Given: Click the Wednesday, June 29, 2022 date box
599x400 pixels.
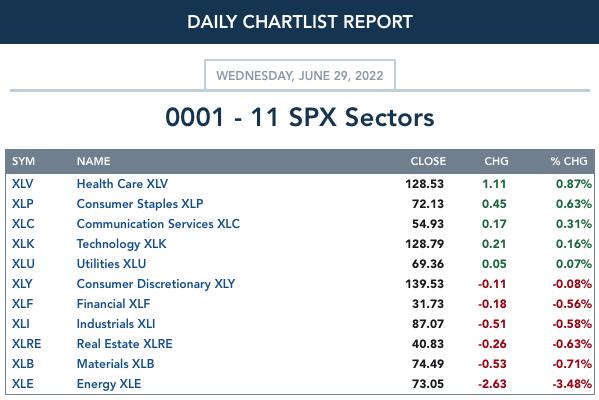Looking at the screenshot, I should tap(300, 75).
